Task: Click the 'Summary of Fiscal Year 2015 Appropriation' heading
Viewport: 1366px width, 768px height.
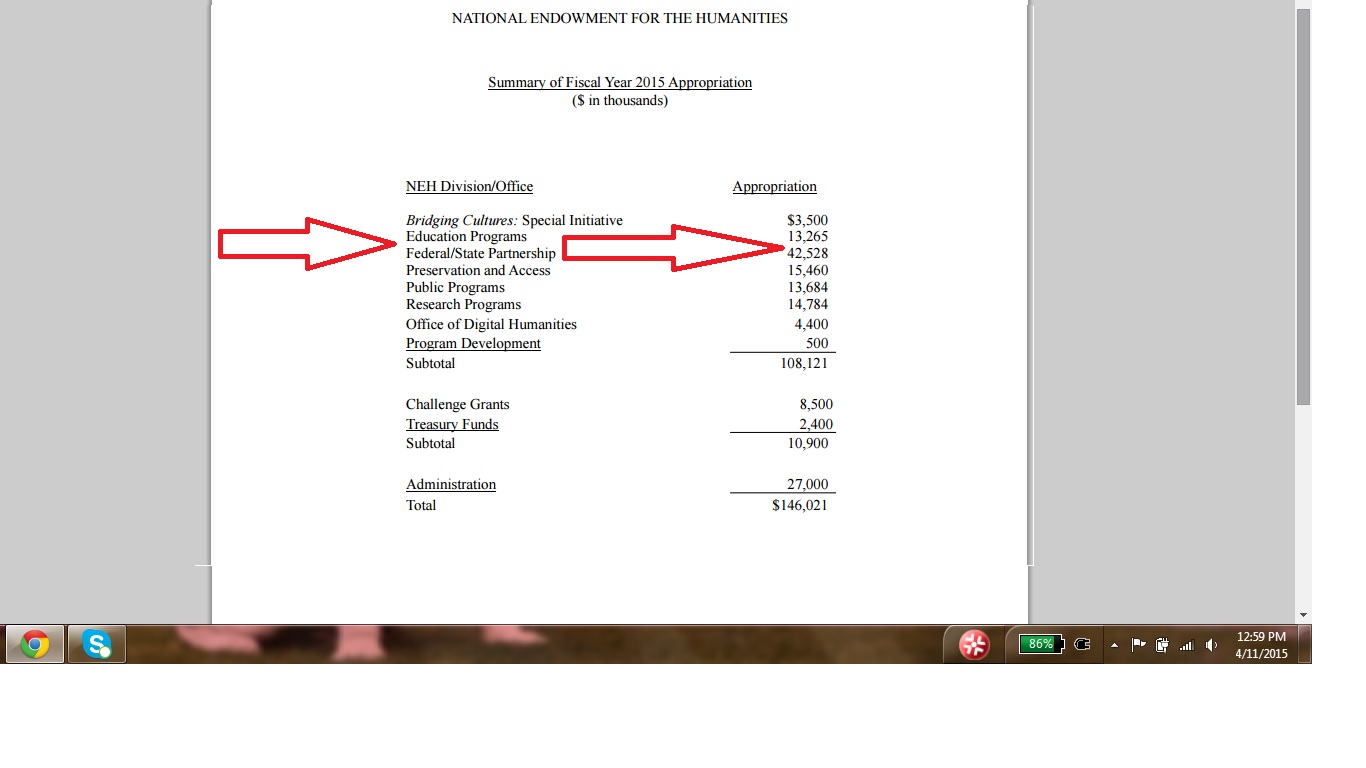Action: pos(619,83)
